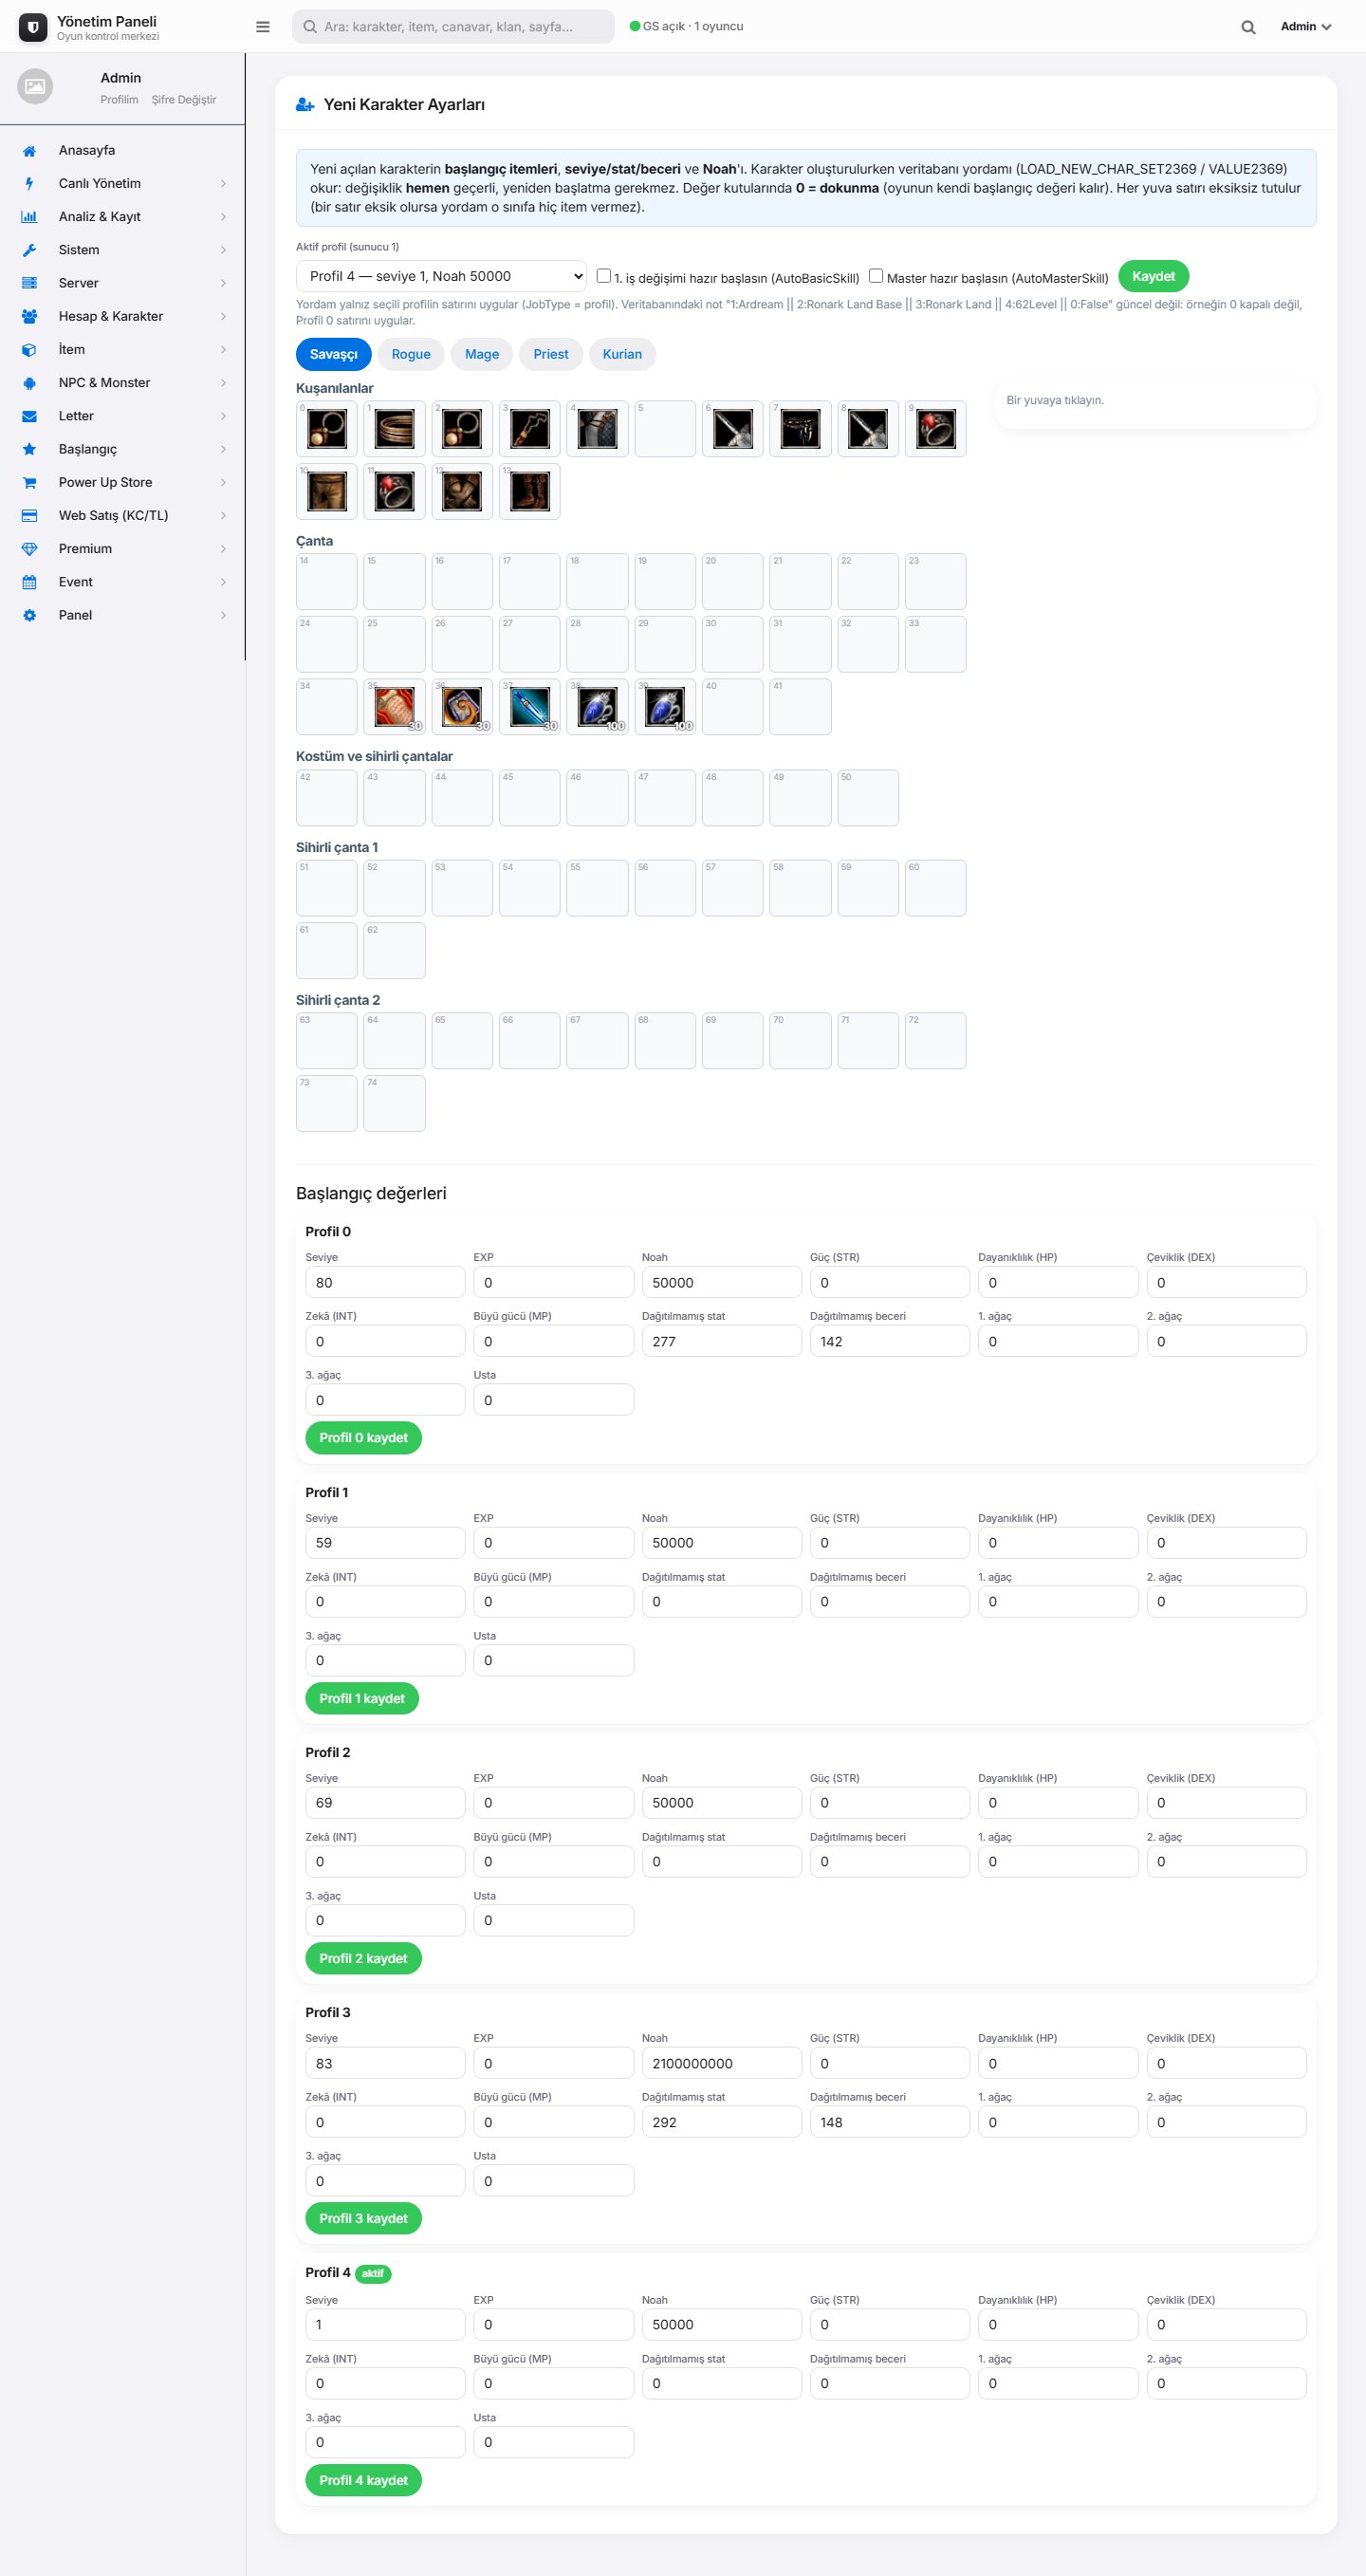The image size is (1366, 2576).
Task: Click the magnifier icon beside Admin menu
Action: pos(1248,27)
